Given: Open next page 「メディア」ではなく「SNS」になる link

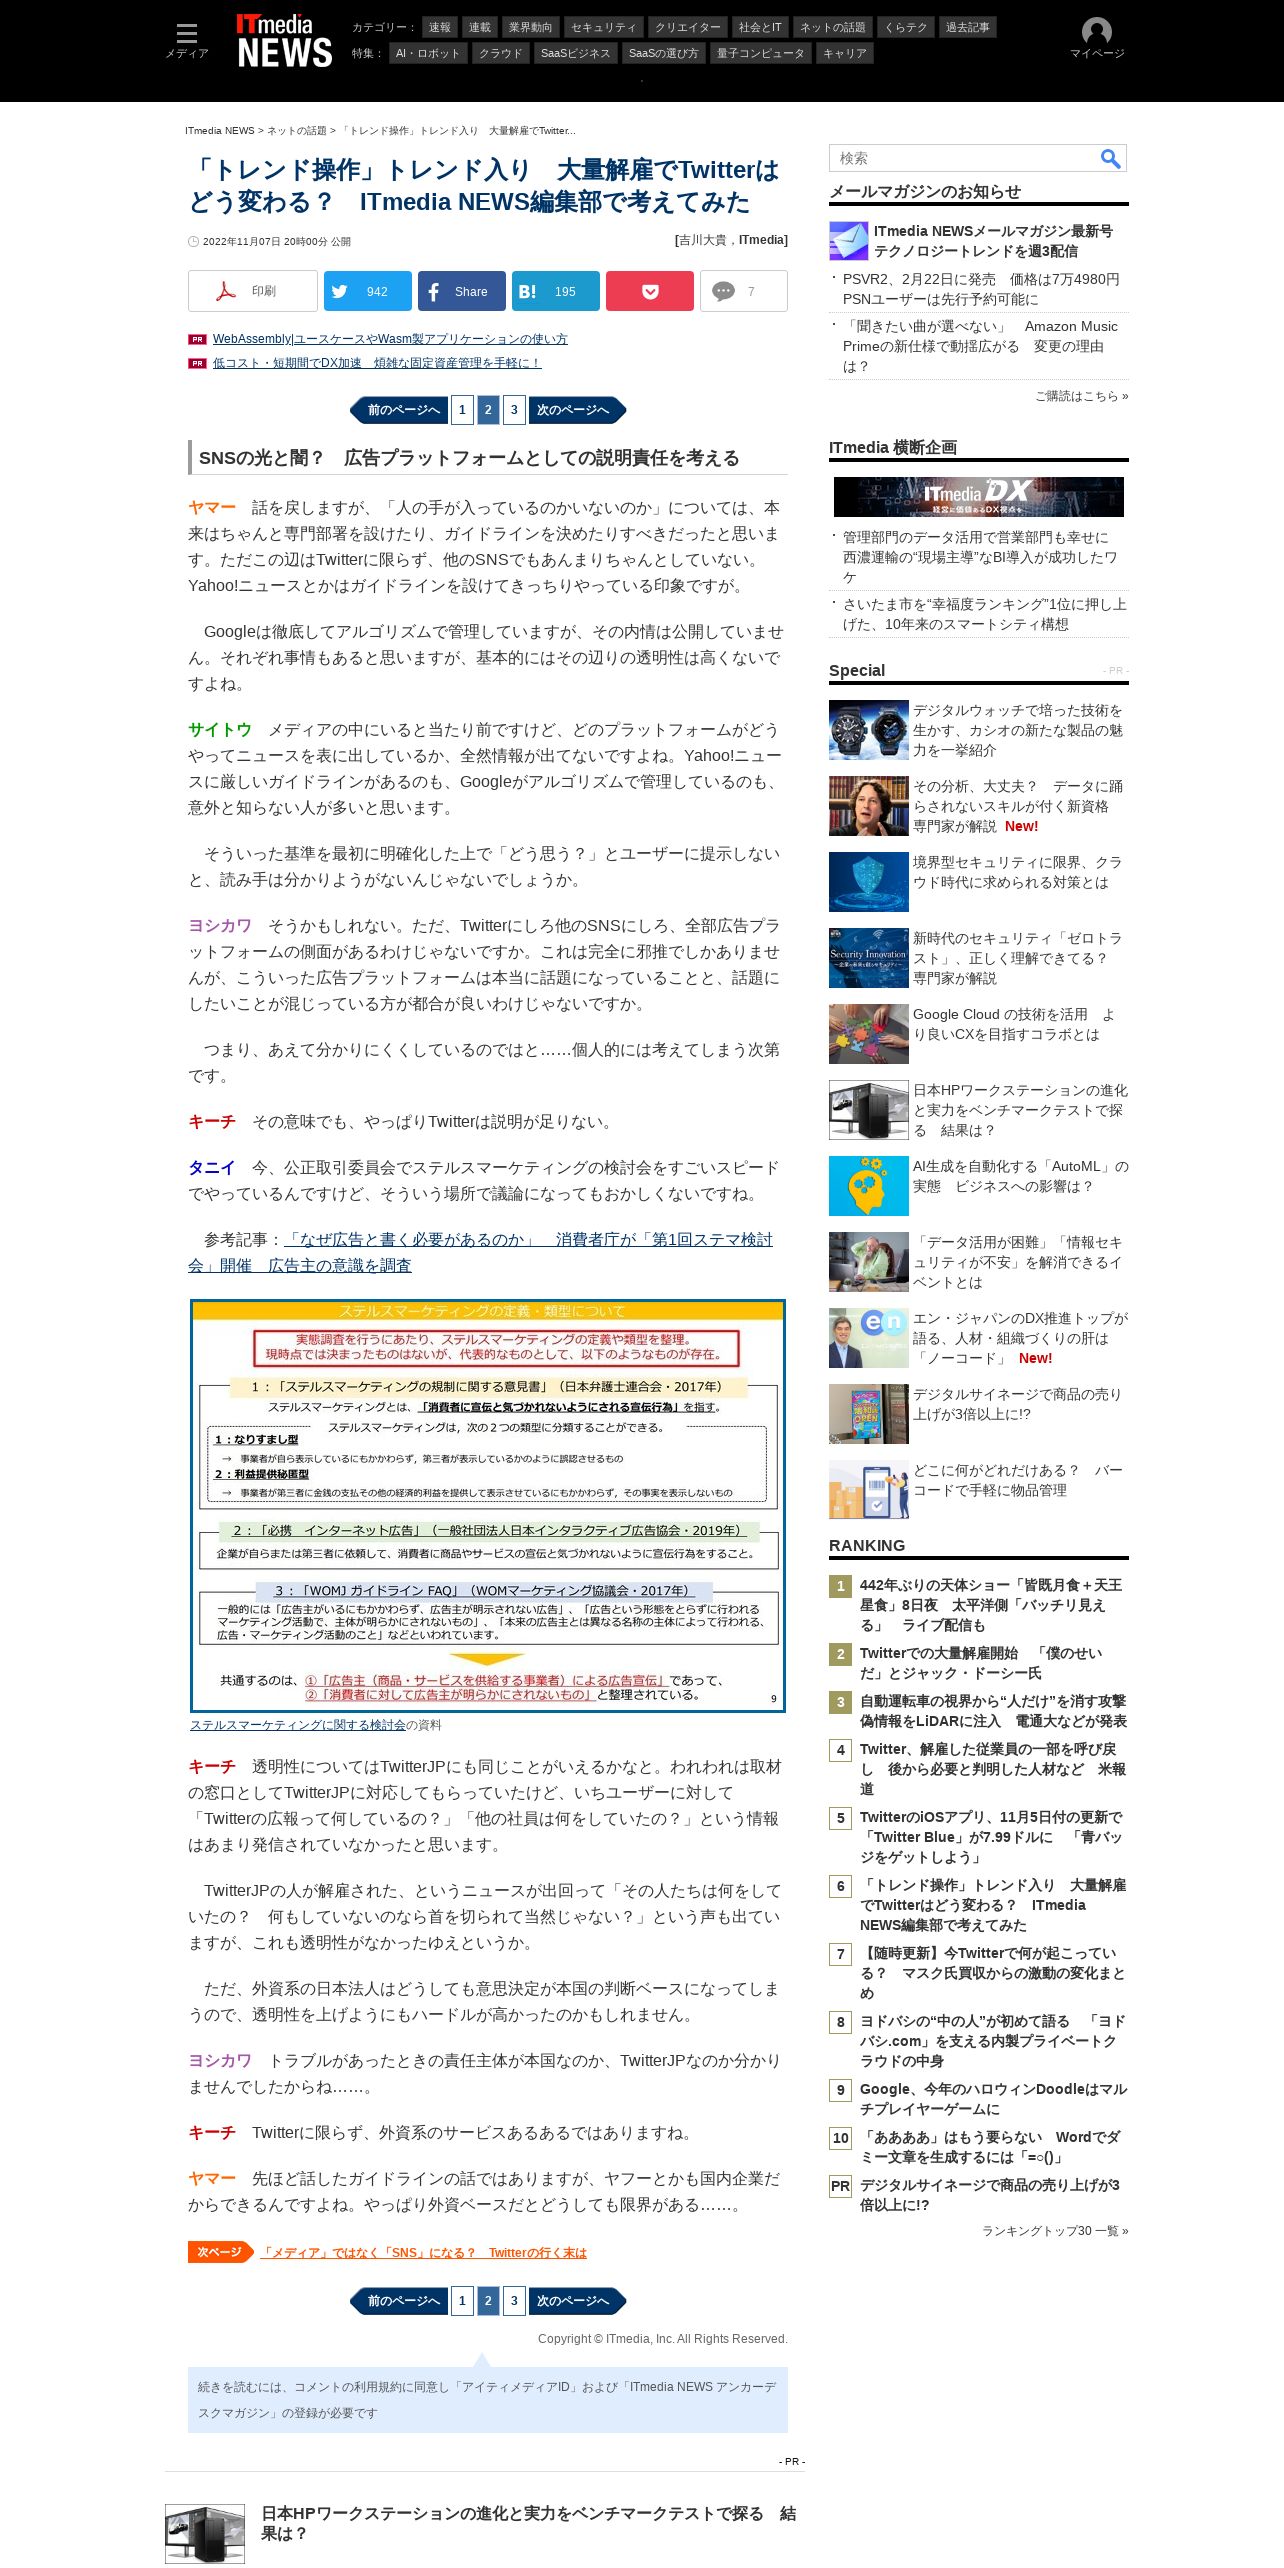Looking at the screenshot, I should click(x=424, y=2253).
